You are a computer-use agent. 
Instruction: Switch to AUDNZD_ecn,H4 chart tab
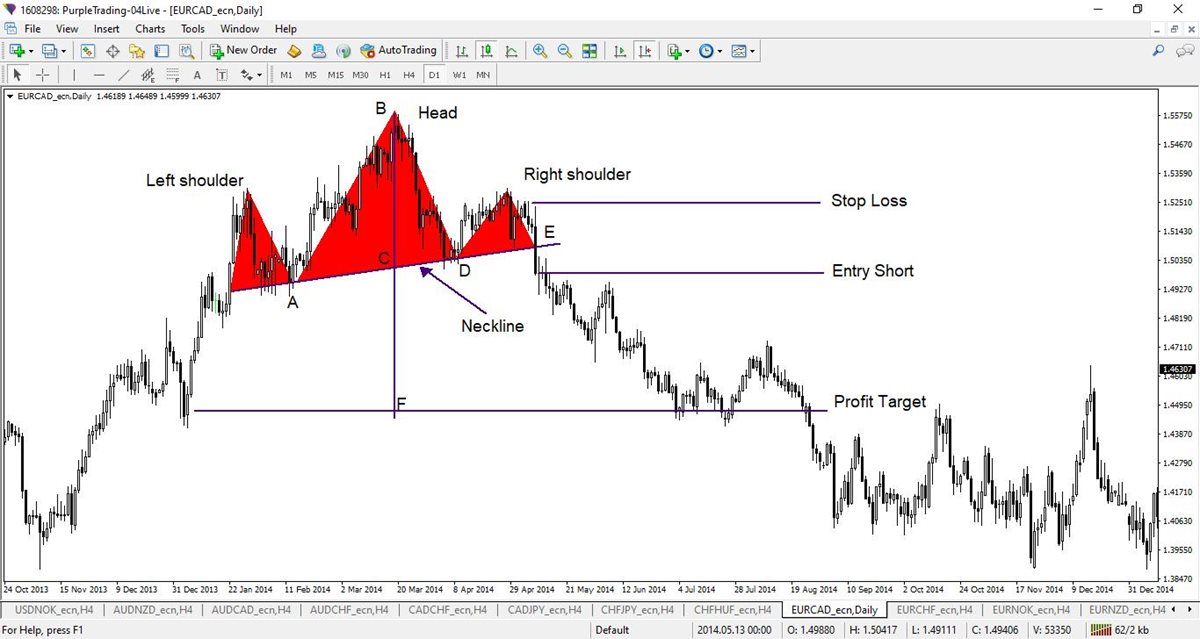point(151,609)
